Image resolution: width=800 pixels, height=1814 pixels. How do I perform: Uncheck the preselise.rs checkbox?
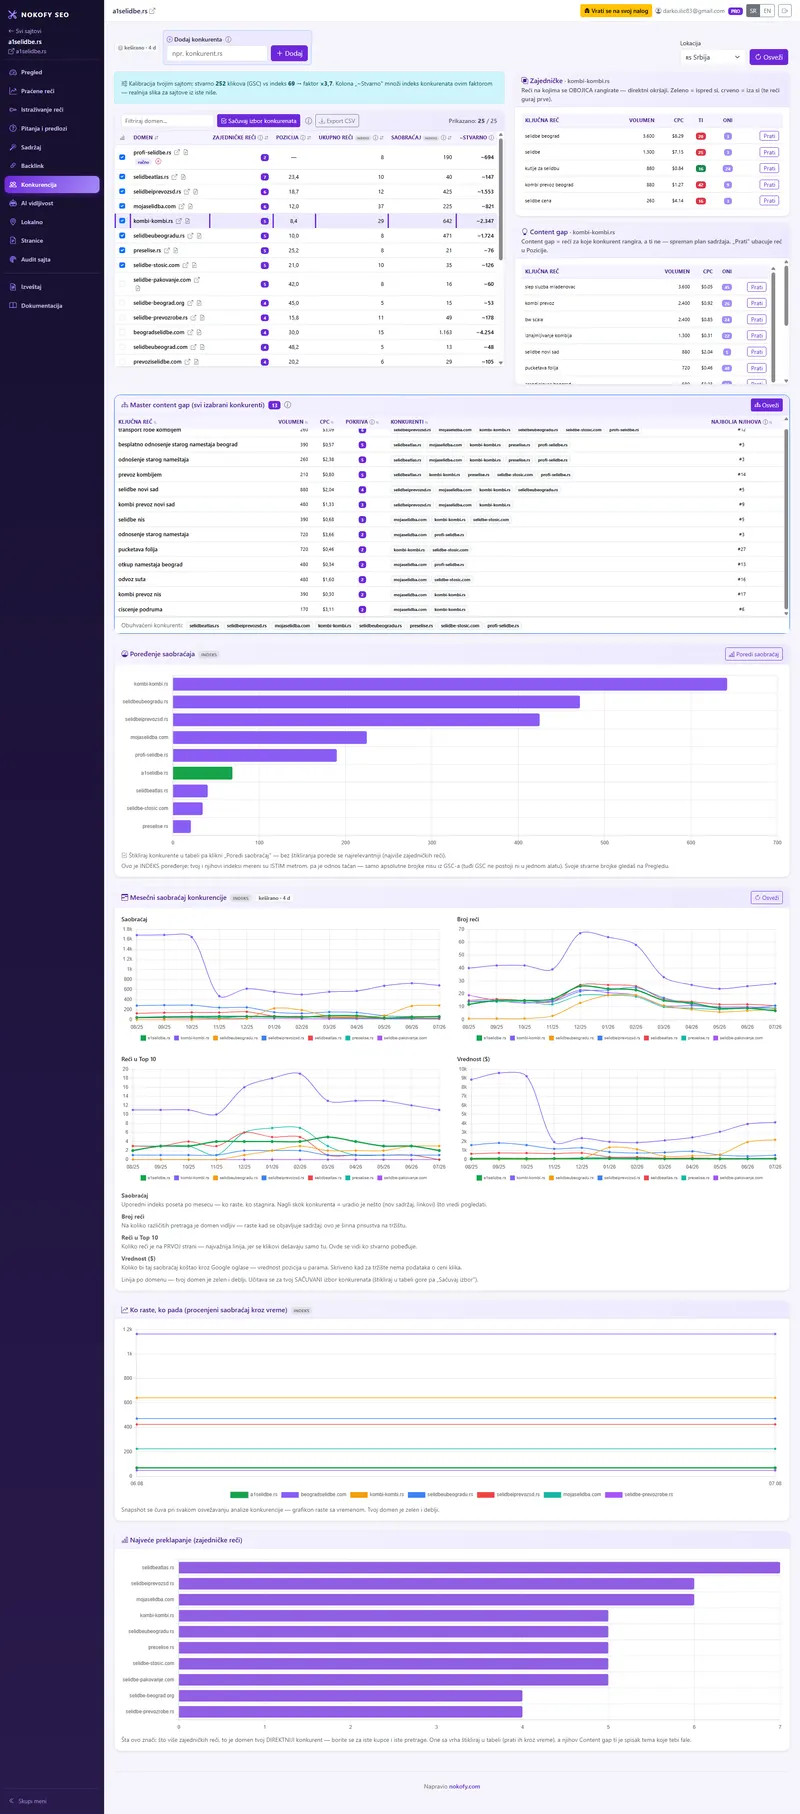point(123,250)
